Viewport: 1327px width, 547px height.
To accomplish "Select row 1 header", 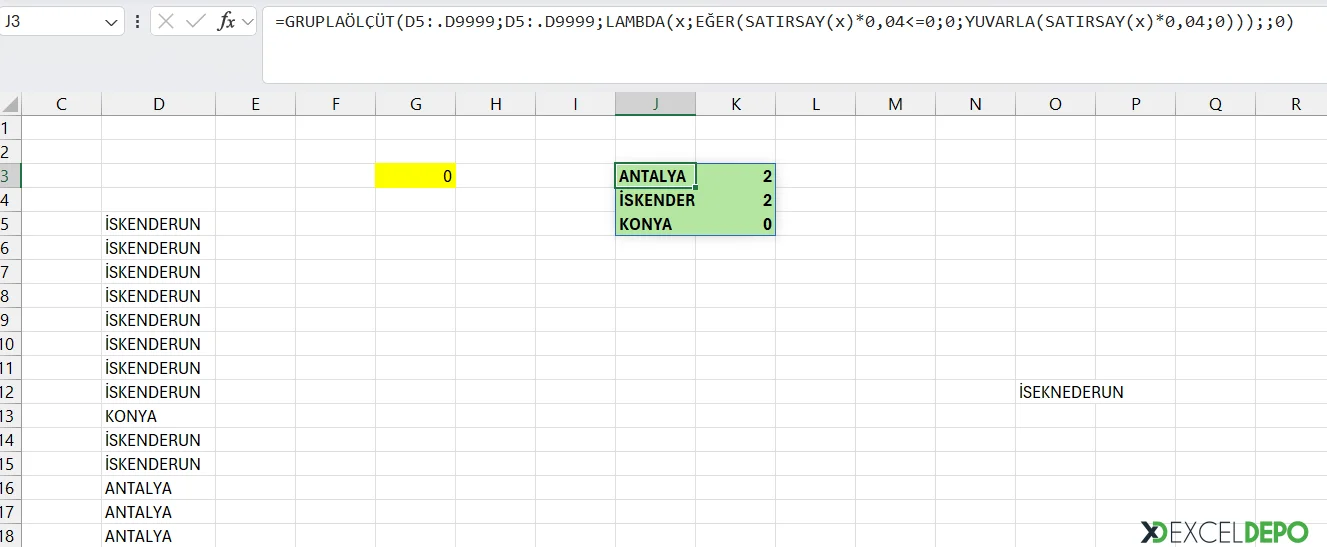I will click(10, 128).
